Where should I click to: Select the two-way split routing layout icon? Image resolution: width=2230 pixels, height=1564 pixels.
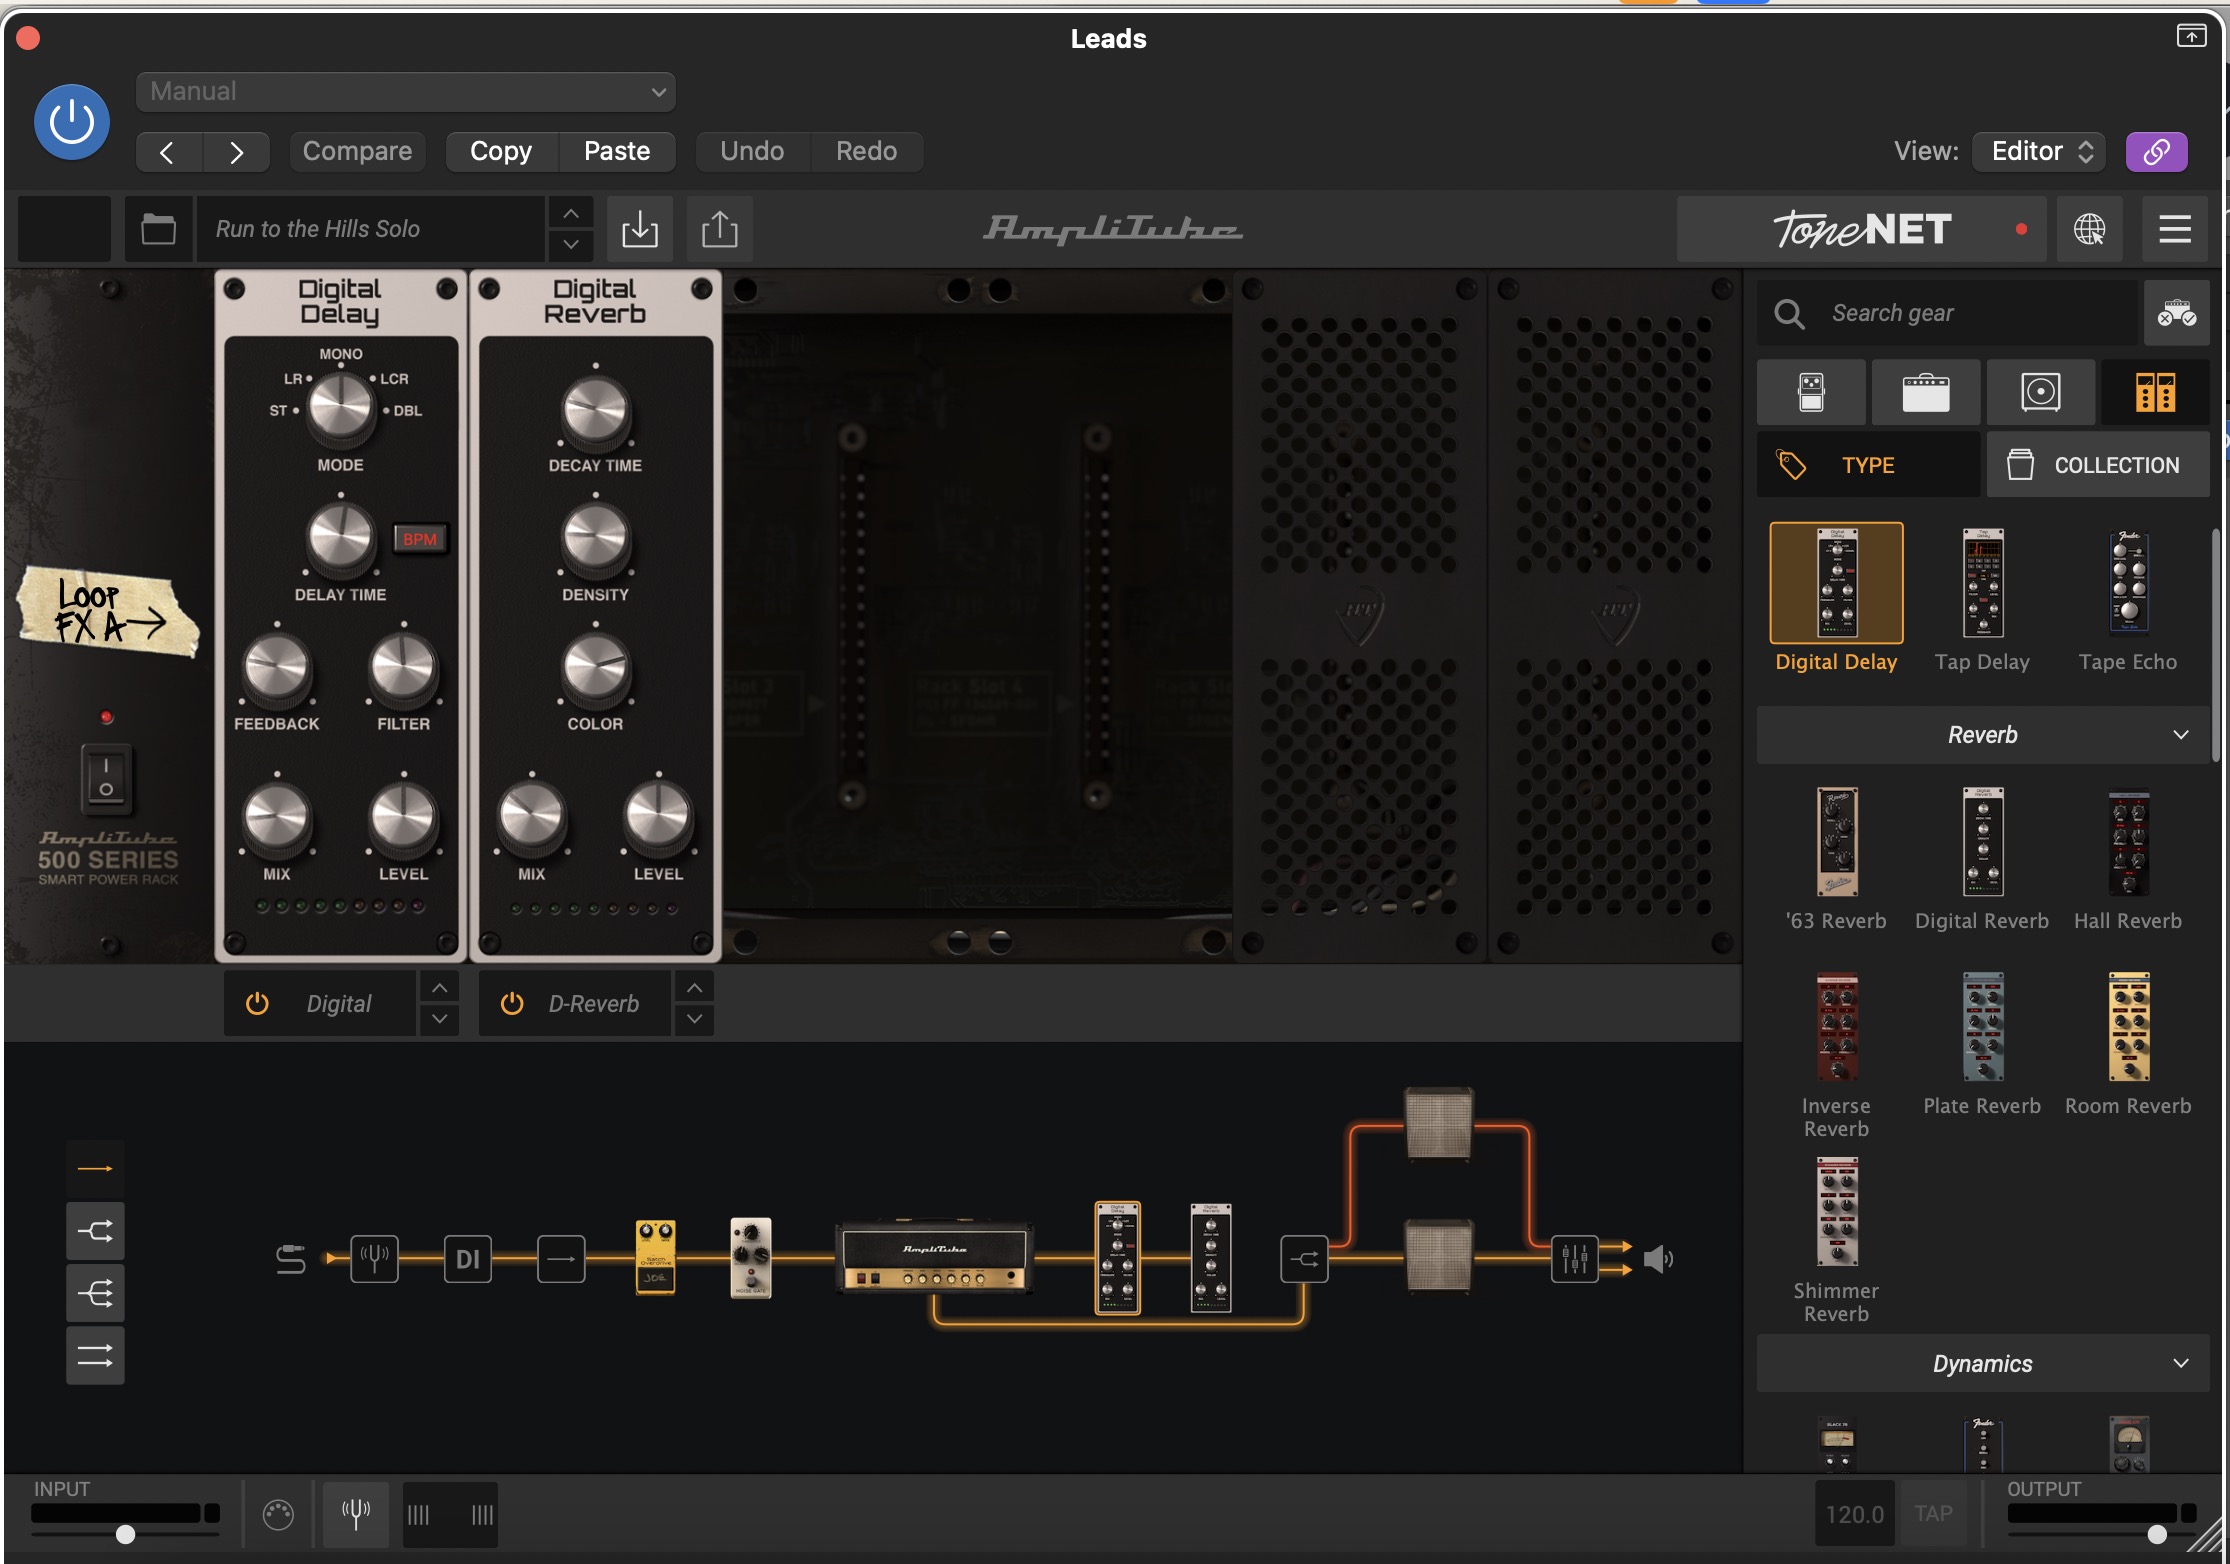tap(95, 1231)
